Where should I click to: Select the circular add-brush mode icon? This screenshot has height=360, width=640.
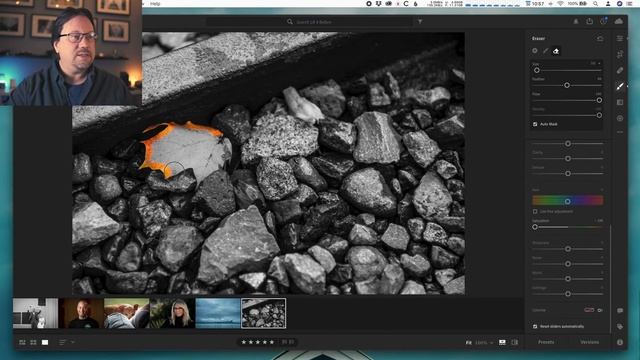[535, 51]
